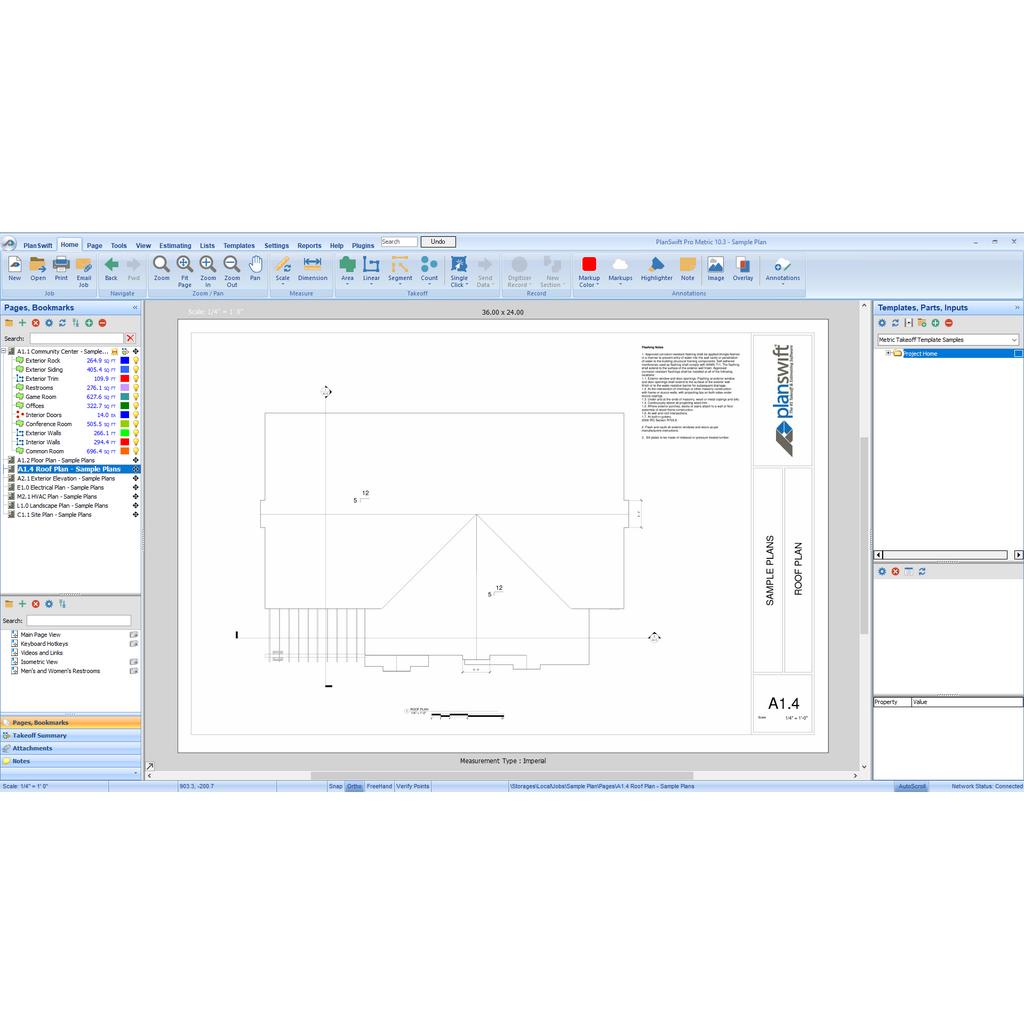
Task: Open the Dimension measure tool
Action: point(312,268)
